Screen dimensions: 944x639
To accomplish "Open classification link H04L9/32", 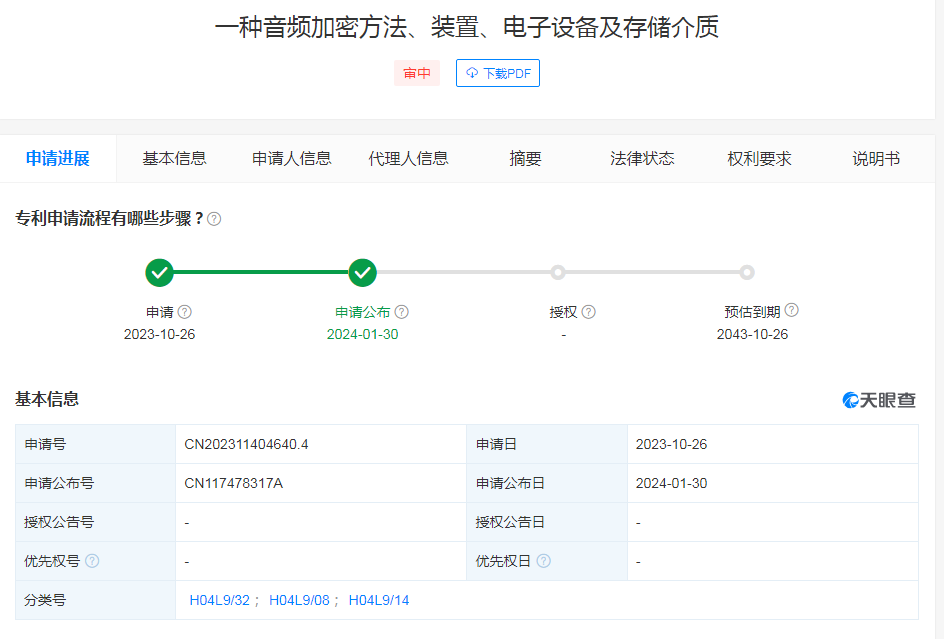I will tap(219, 600).
